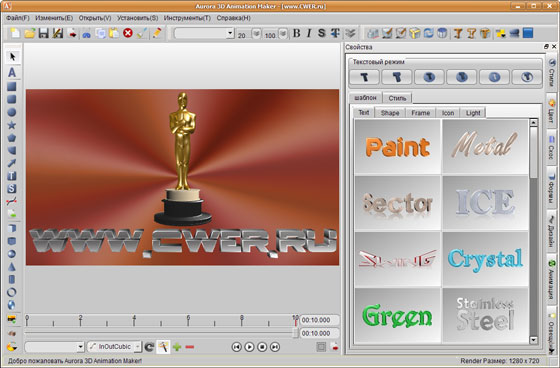Select the first text mode button
This screenshot has height=368, width=560.
click(364, 77)
